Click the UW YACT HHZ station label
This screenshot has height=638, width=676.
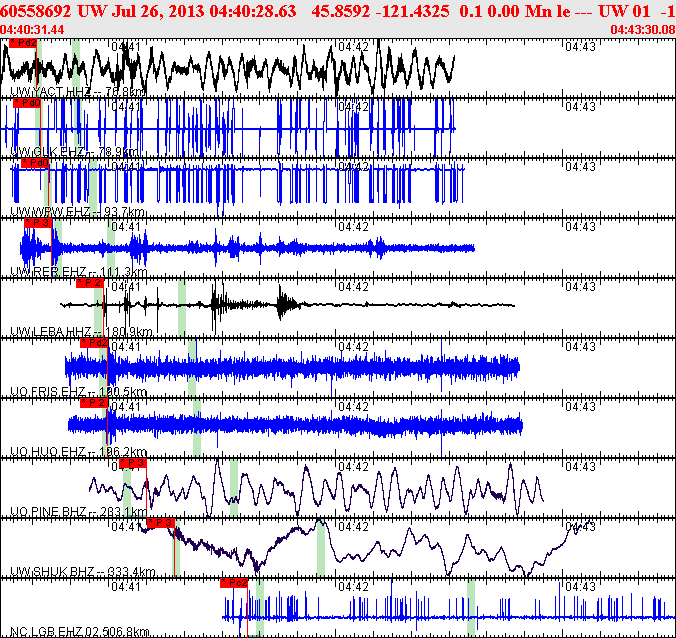tap(78, 91)
